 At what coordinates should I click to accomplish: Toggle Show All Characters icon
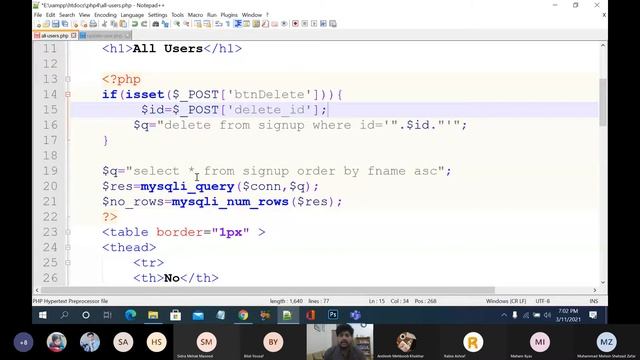pyautogui.click(x=228, y=24)
